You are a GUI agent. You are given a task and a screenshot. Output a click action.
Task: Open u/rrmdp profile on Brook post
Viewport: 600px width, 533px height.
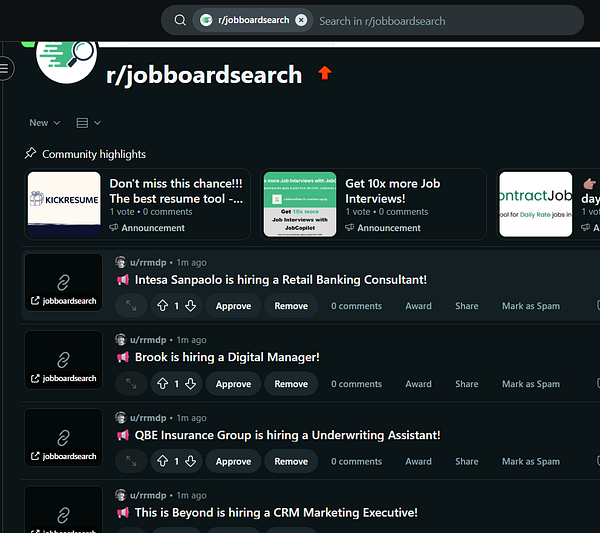(x=148, y=340)
